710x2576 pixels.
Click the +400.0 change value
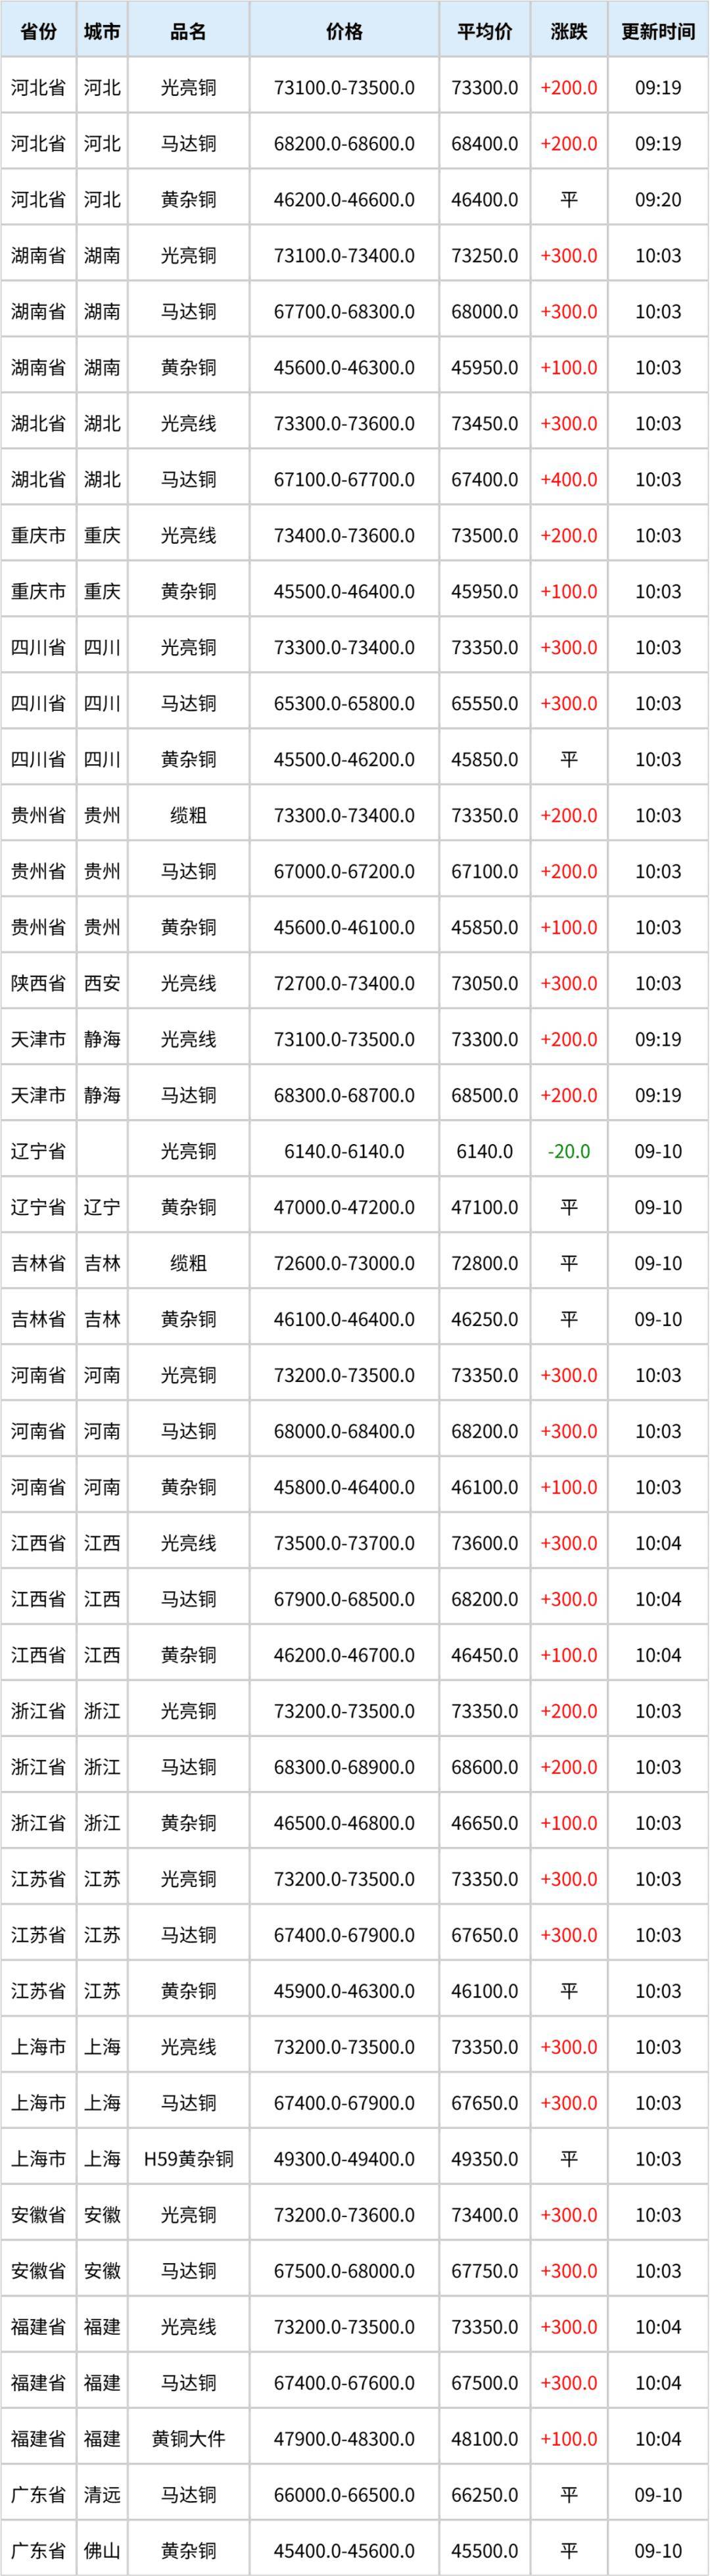pos(569,479)
